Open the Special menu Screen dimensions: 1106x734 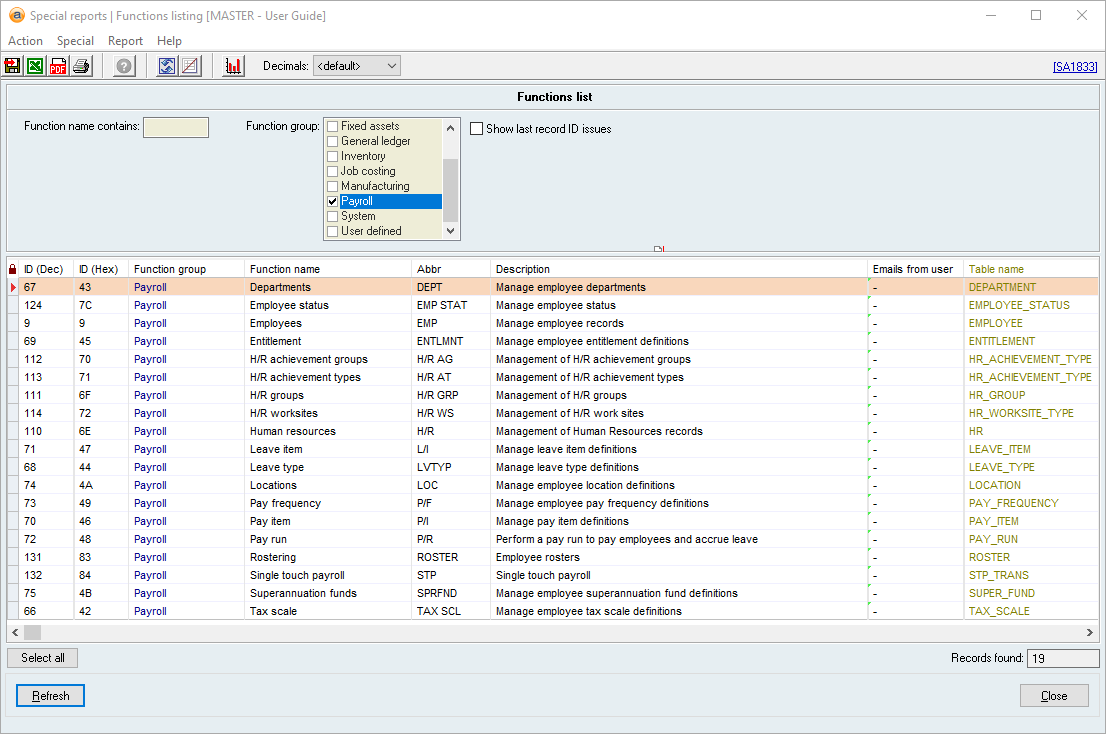[75, 41]
